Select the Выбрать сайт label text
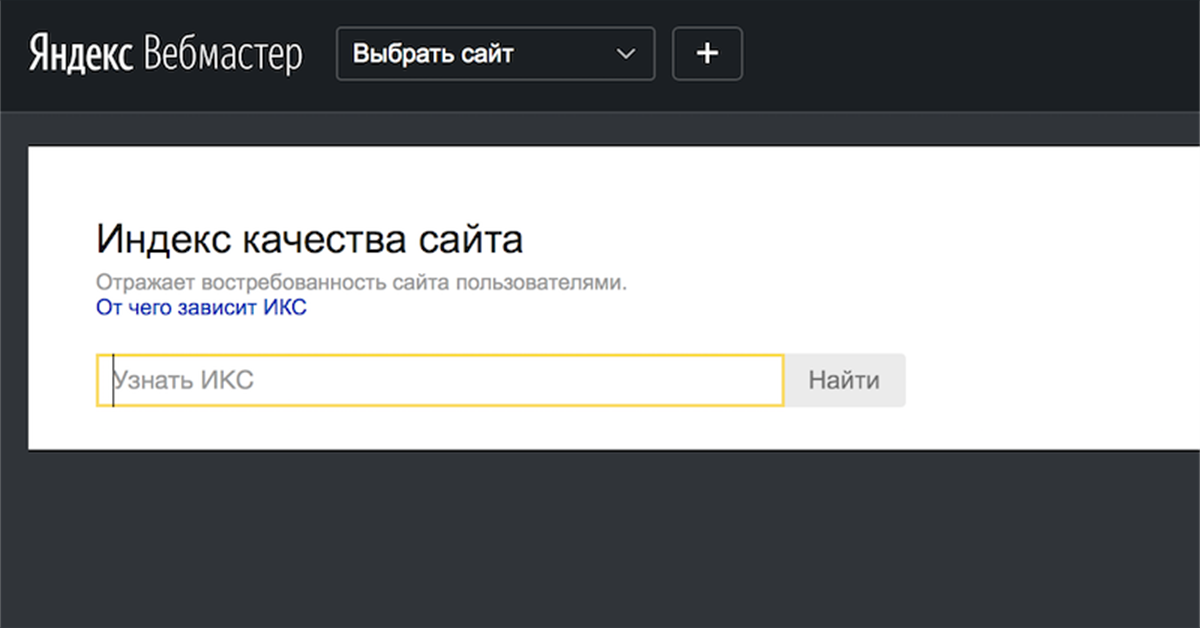Image resolution: width=1200 pixels, height=628 pixels. click(433, 54)
